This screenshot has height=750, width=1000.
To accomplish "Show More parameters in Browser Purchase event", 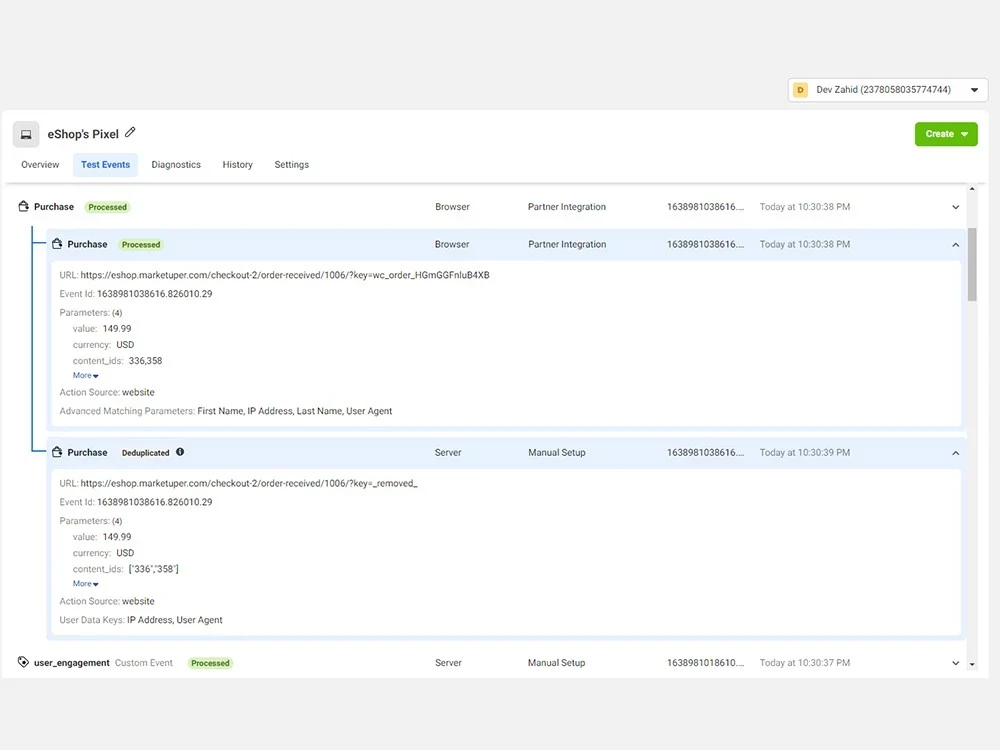I will click(x=85, y=375).
